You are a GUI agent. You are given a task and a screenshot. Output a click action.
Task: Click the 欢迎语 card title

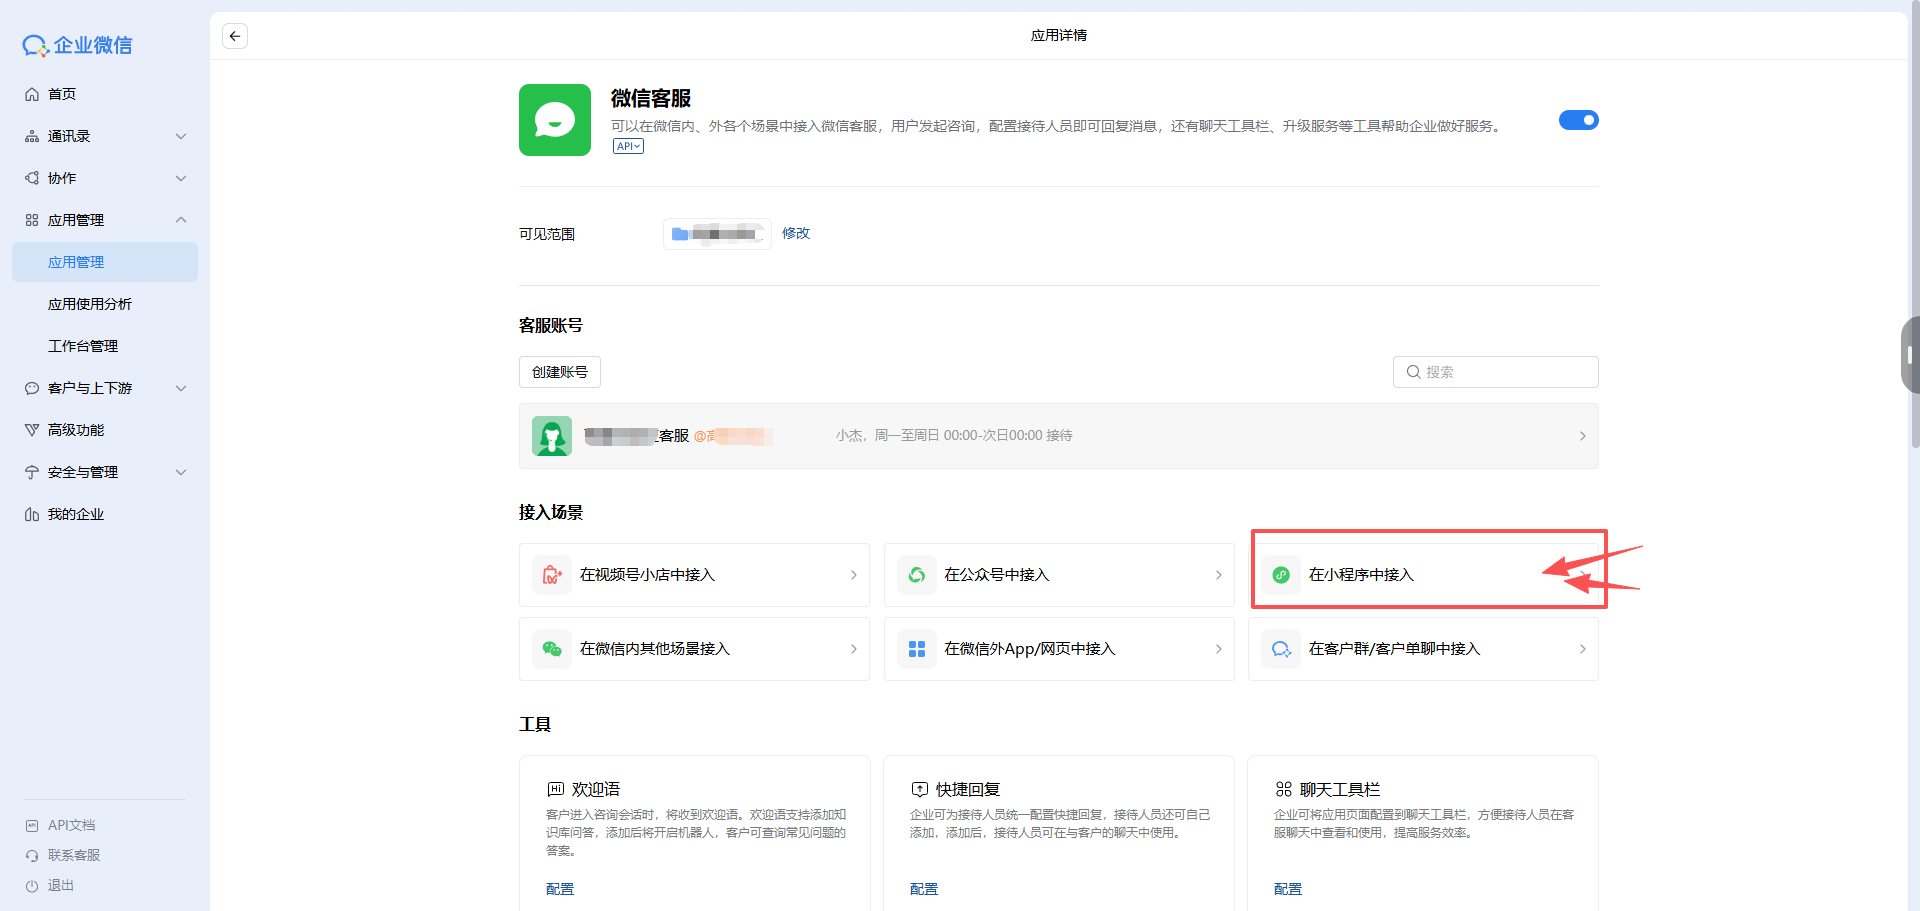pos(596,790)
